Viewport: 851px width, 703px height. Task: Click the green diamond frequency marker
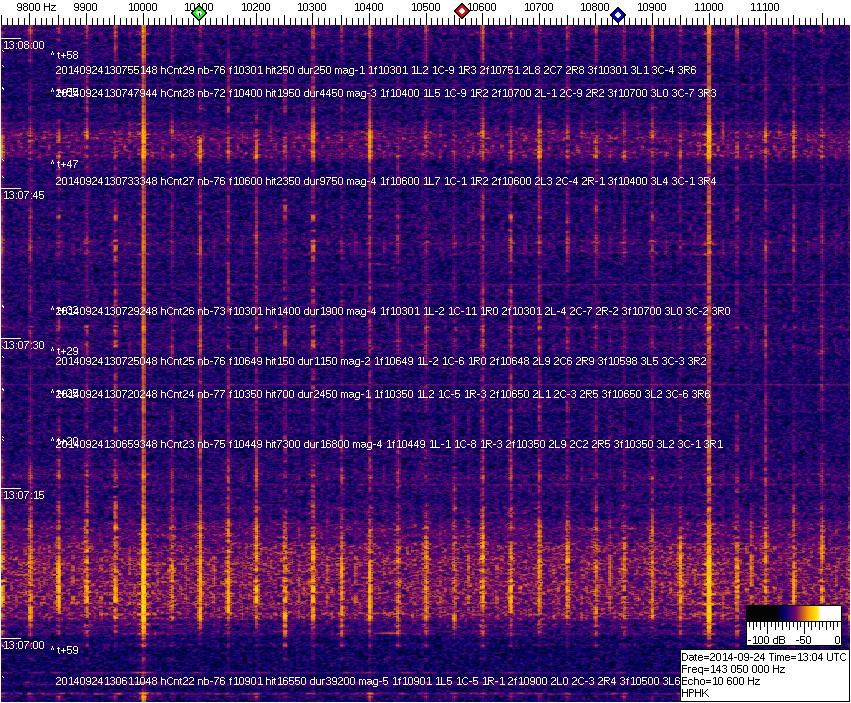tap(199, 13)
